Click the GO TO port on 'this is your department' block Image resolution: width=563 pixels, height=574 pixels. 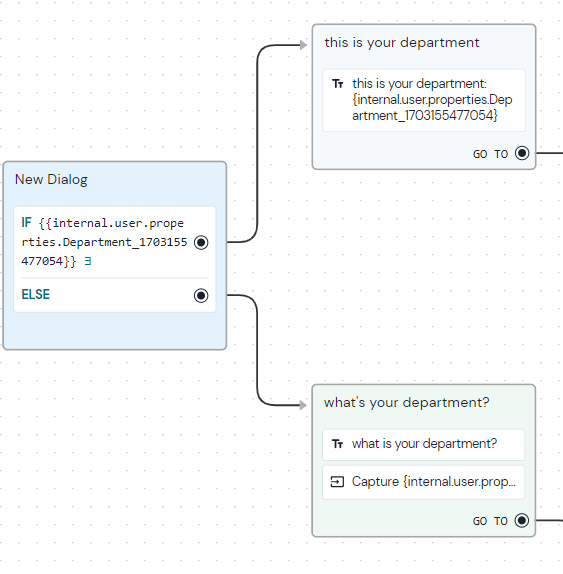[x=522, y=153]
